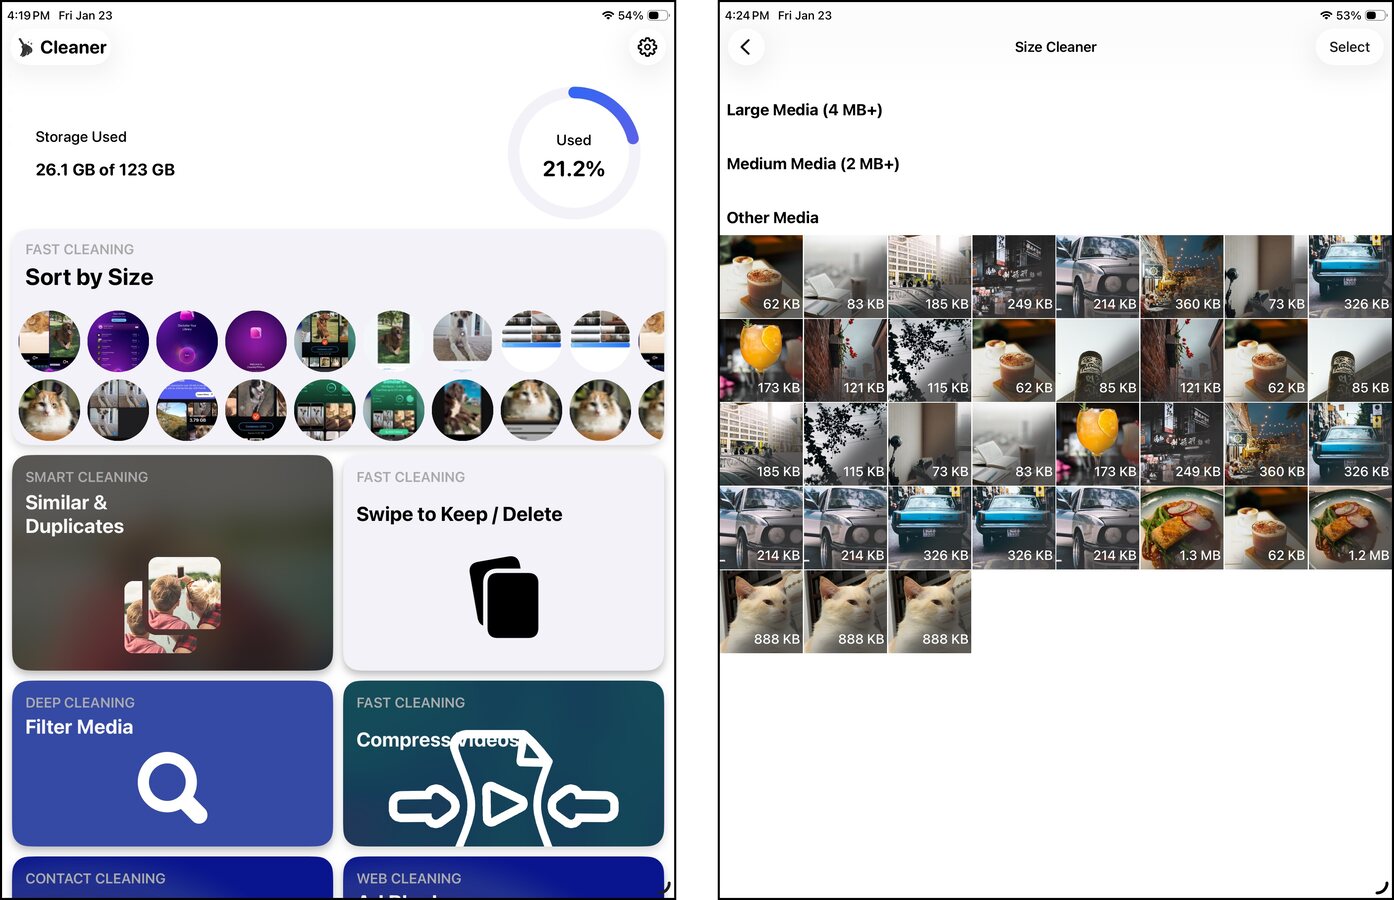The height and width of the screenshot is (900, 1394).
Task: Open the top-row 360 KB string lights photo
Action: coord(1181,277)
